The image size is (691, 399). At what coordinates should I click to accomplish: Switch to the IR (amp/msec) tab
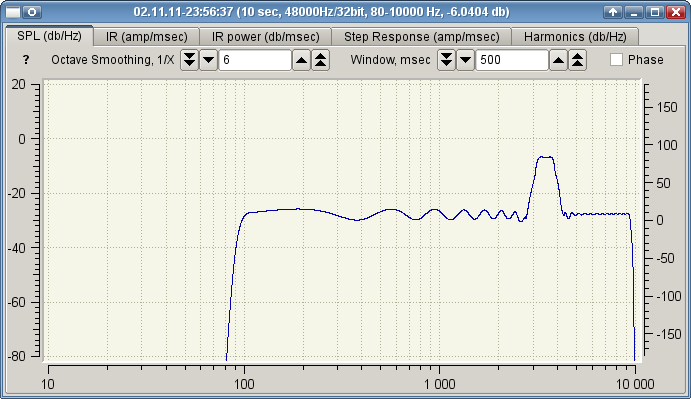click(146, 37)
